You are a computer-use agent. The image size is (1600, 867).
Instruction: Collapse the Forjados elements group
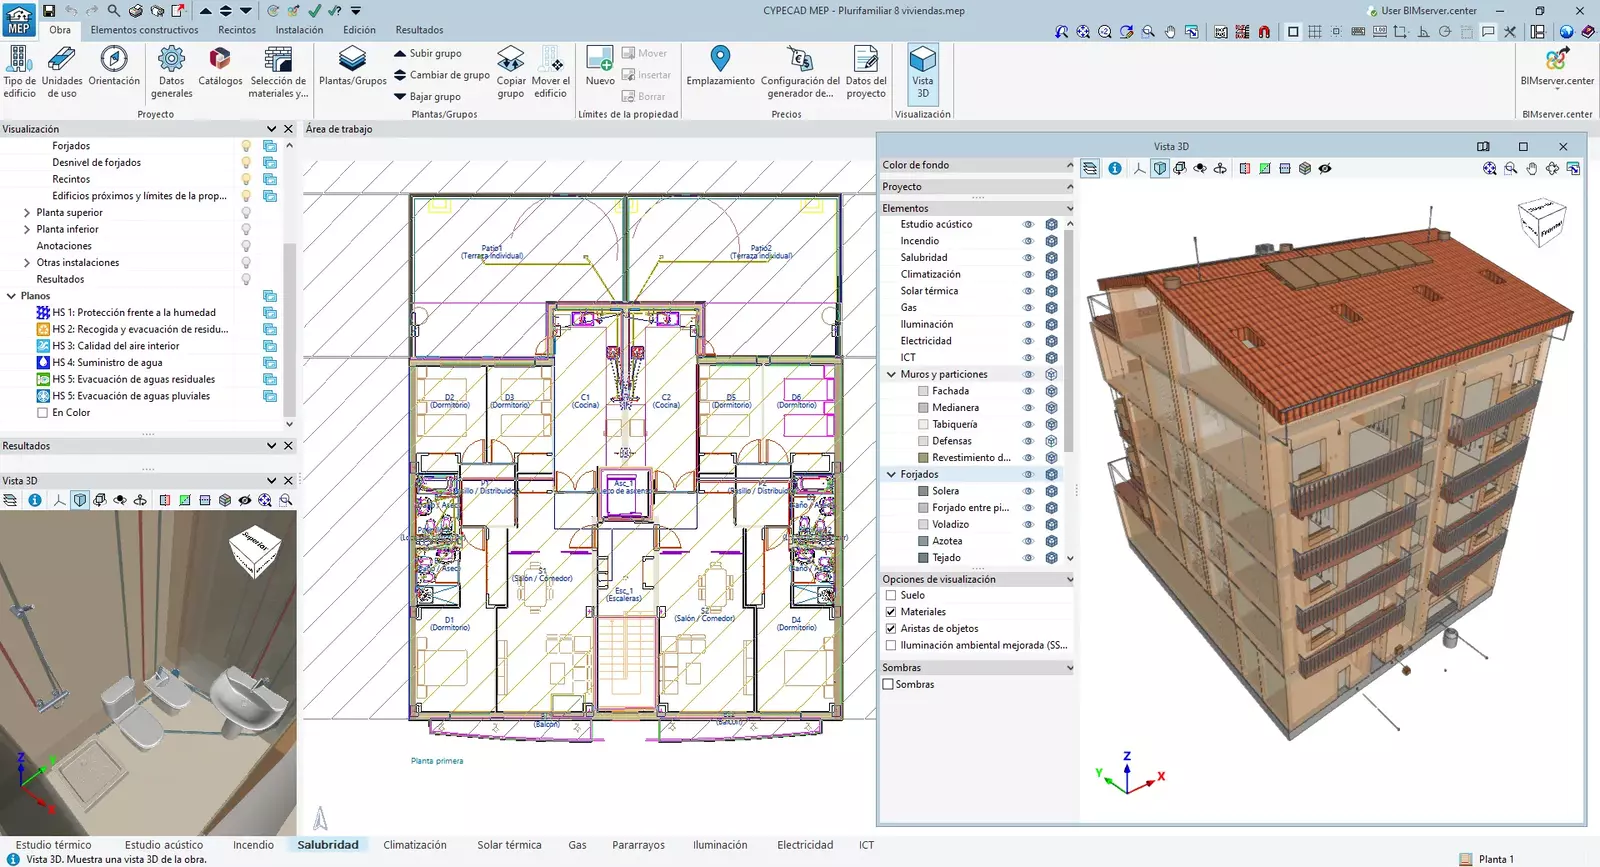[891, 475]
